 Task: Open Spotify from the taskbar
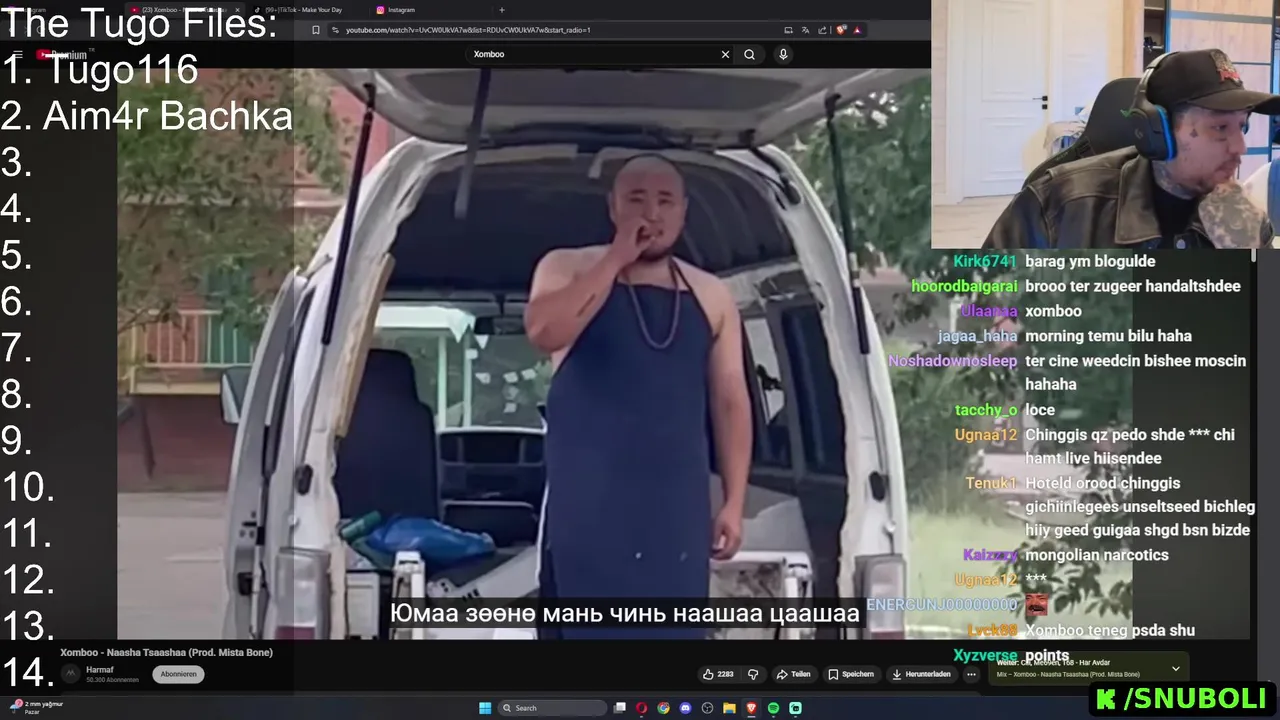[x=774, y=708]
